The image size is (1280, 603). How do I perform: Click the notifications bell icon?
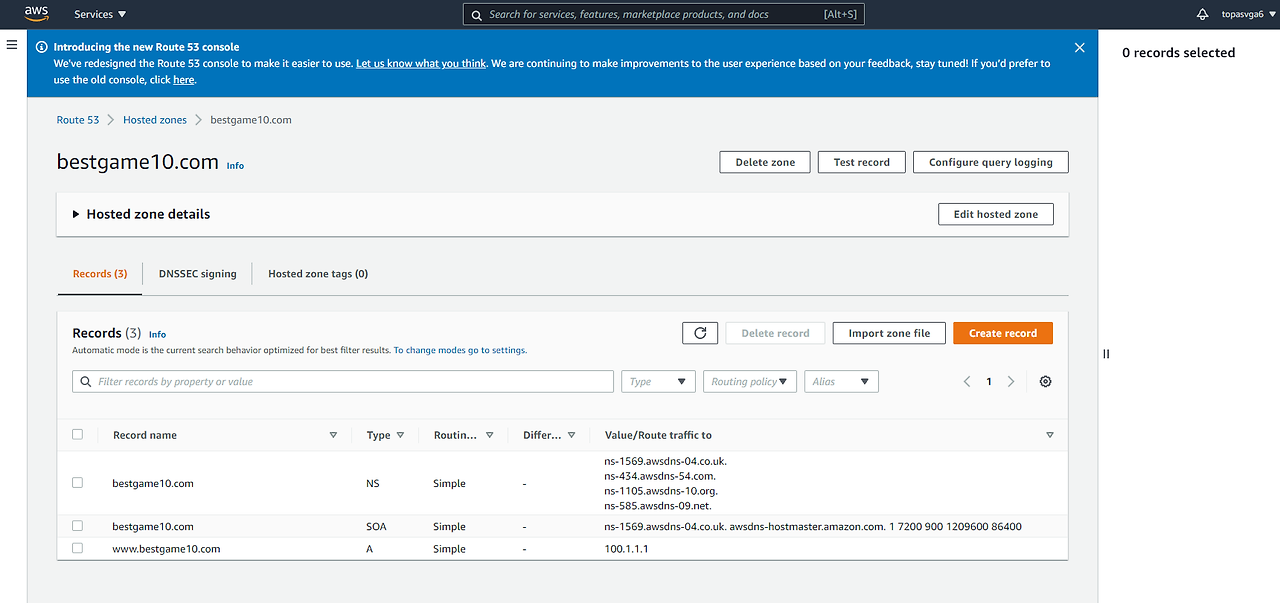1202,14
